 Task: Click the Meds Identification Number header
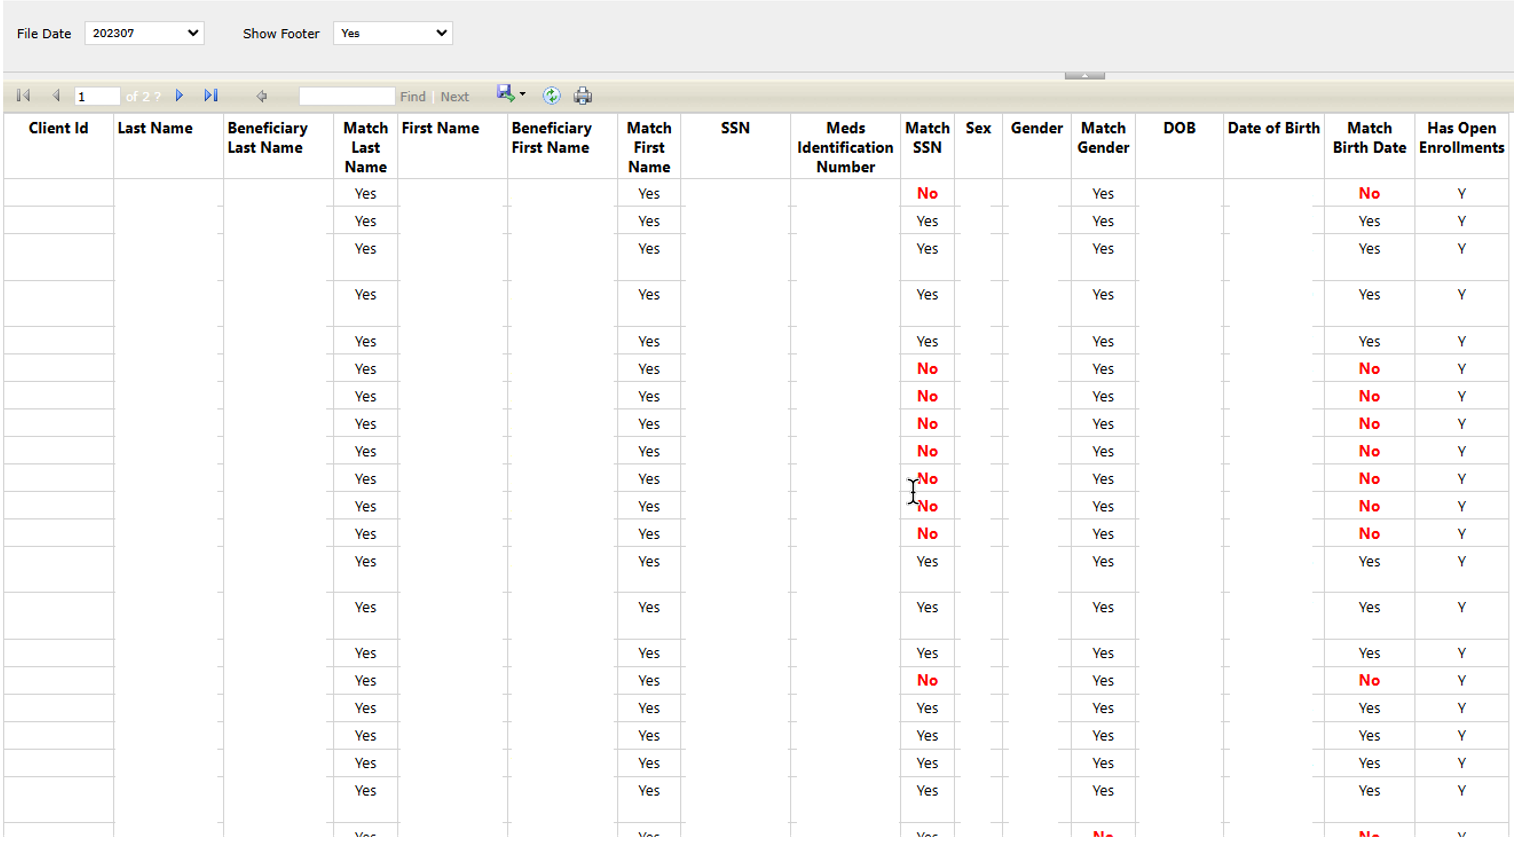(x=845, y=147)
